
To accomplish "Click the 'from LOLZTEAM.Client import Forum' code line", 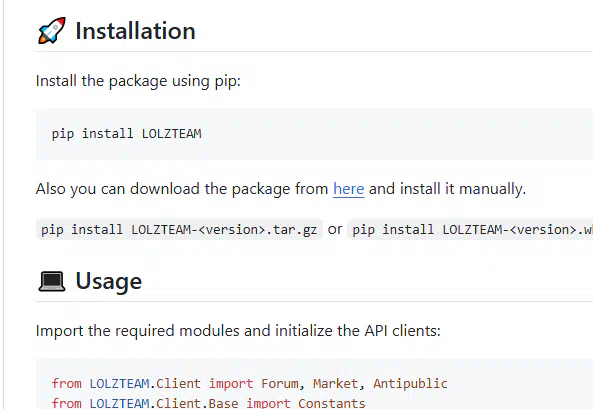I will [250, 384].
